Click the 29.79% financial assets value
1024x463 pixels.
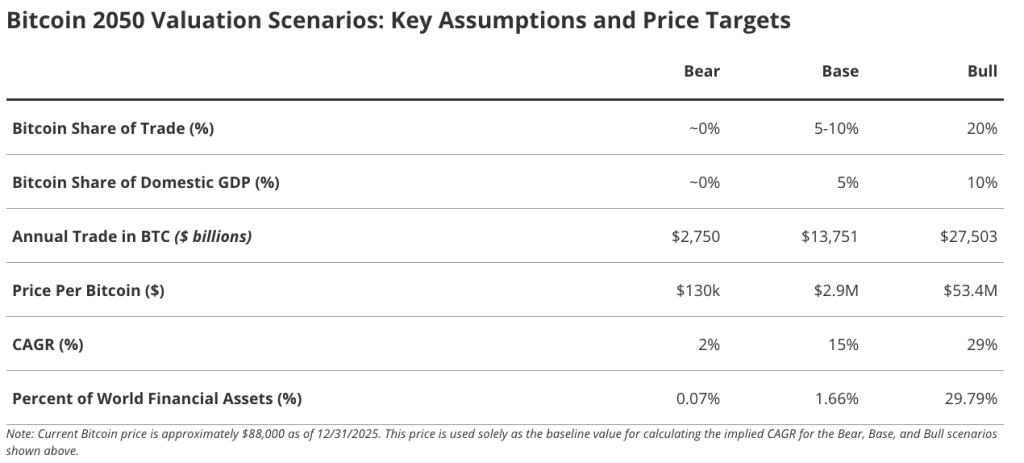tap(971, 398)
